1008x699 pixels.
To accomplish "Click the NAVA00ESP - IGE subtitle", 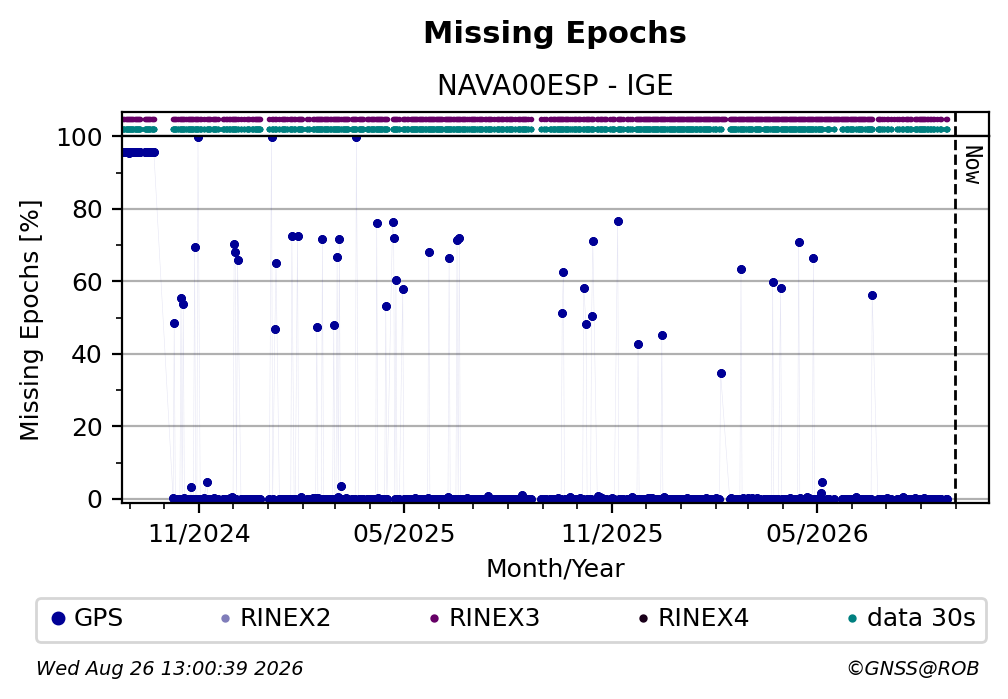I will pyautogui.click(x=555, y=86).
